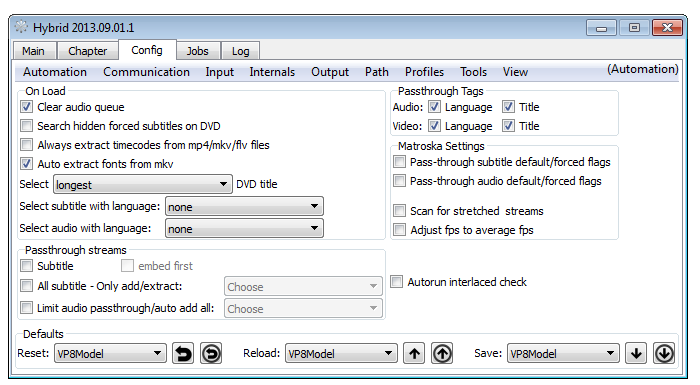This screenshot has height=385, width=700.
Task: Open the View config section
Action: [x=515, y=72]
